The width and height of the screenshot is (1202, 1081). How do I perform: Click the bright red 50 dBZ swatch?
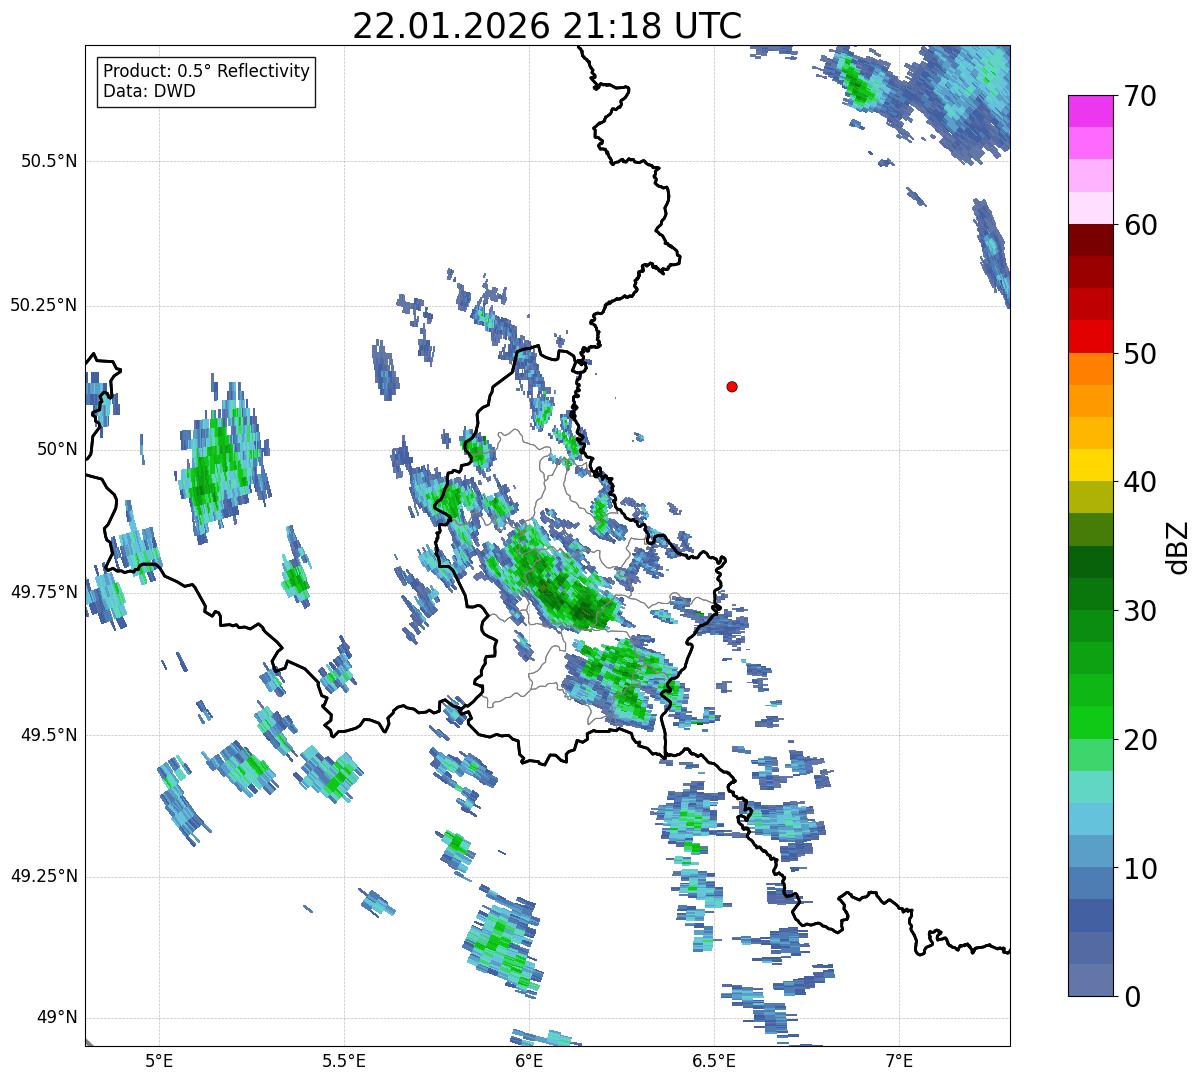(1090, 337)
